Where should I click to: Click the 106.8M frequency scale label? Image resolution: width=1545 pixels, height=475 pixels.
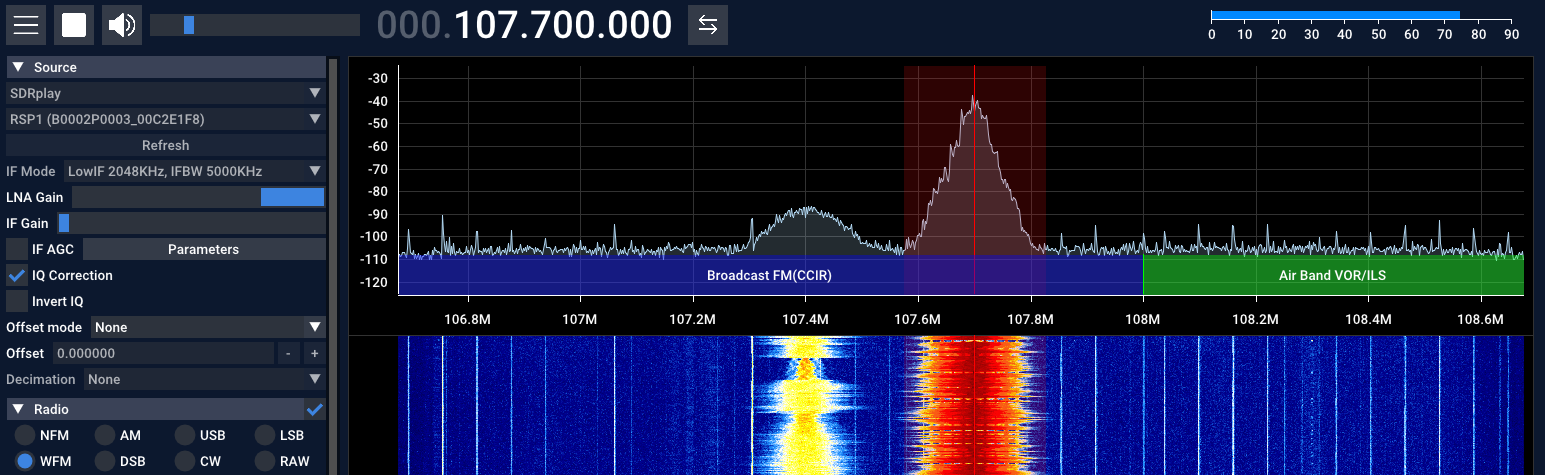click(x=467, y=319)
